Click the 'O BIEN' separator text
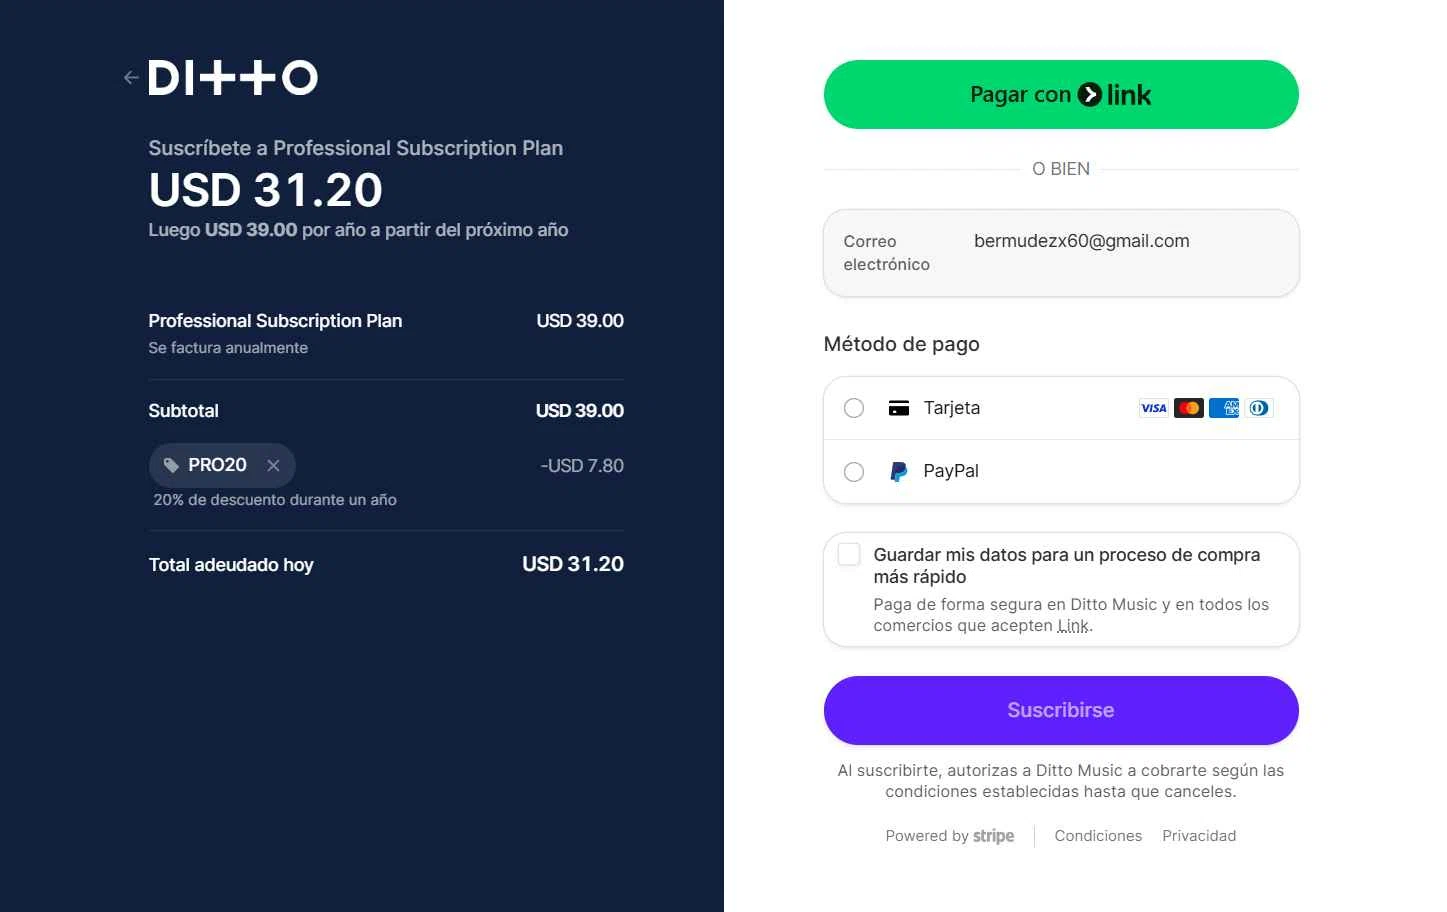The width and height of the screenshot is (1447, 912). [1061, 169]
